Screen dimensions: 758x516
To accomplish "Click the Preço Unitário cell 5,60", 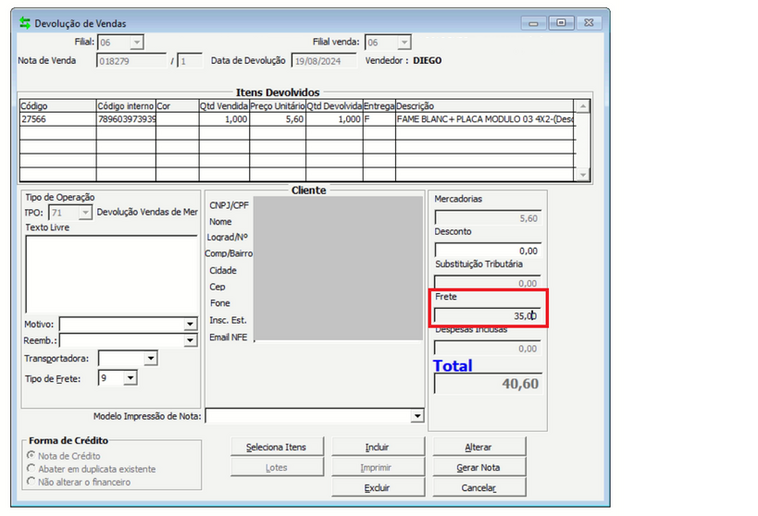I will [277, 119].
